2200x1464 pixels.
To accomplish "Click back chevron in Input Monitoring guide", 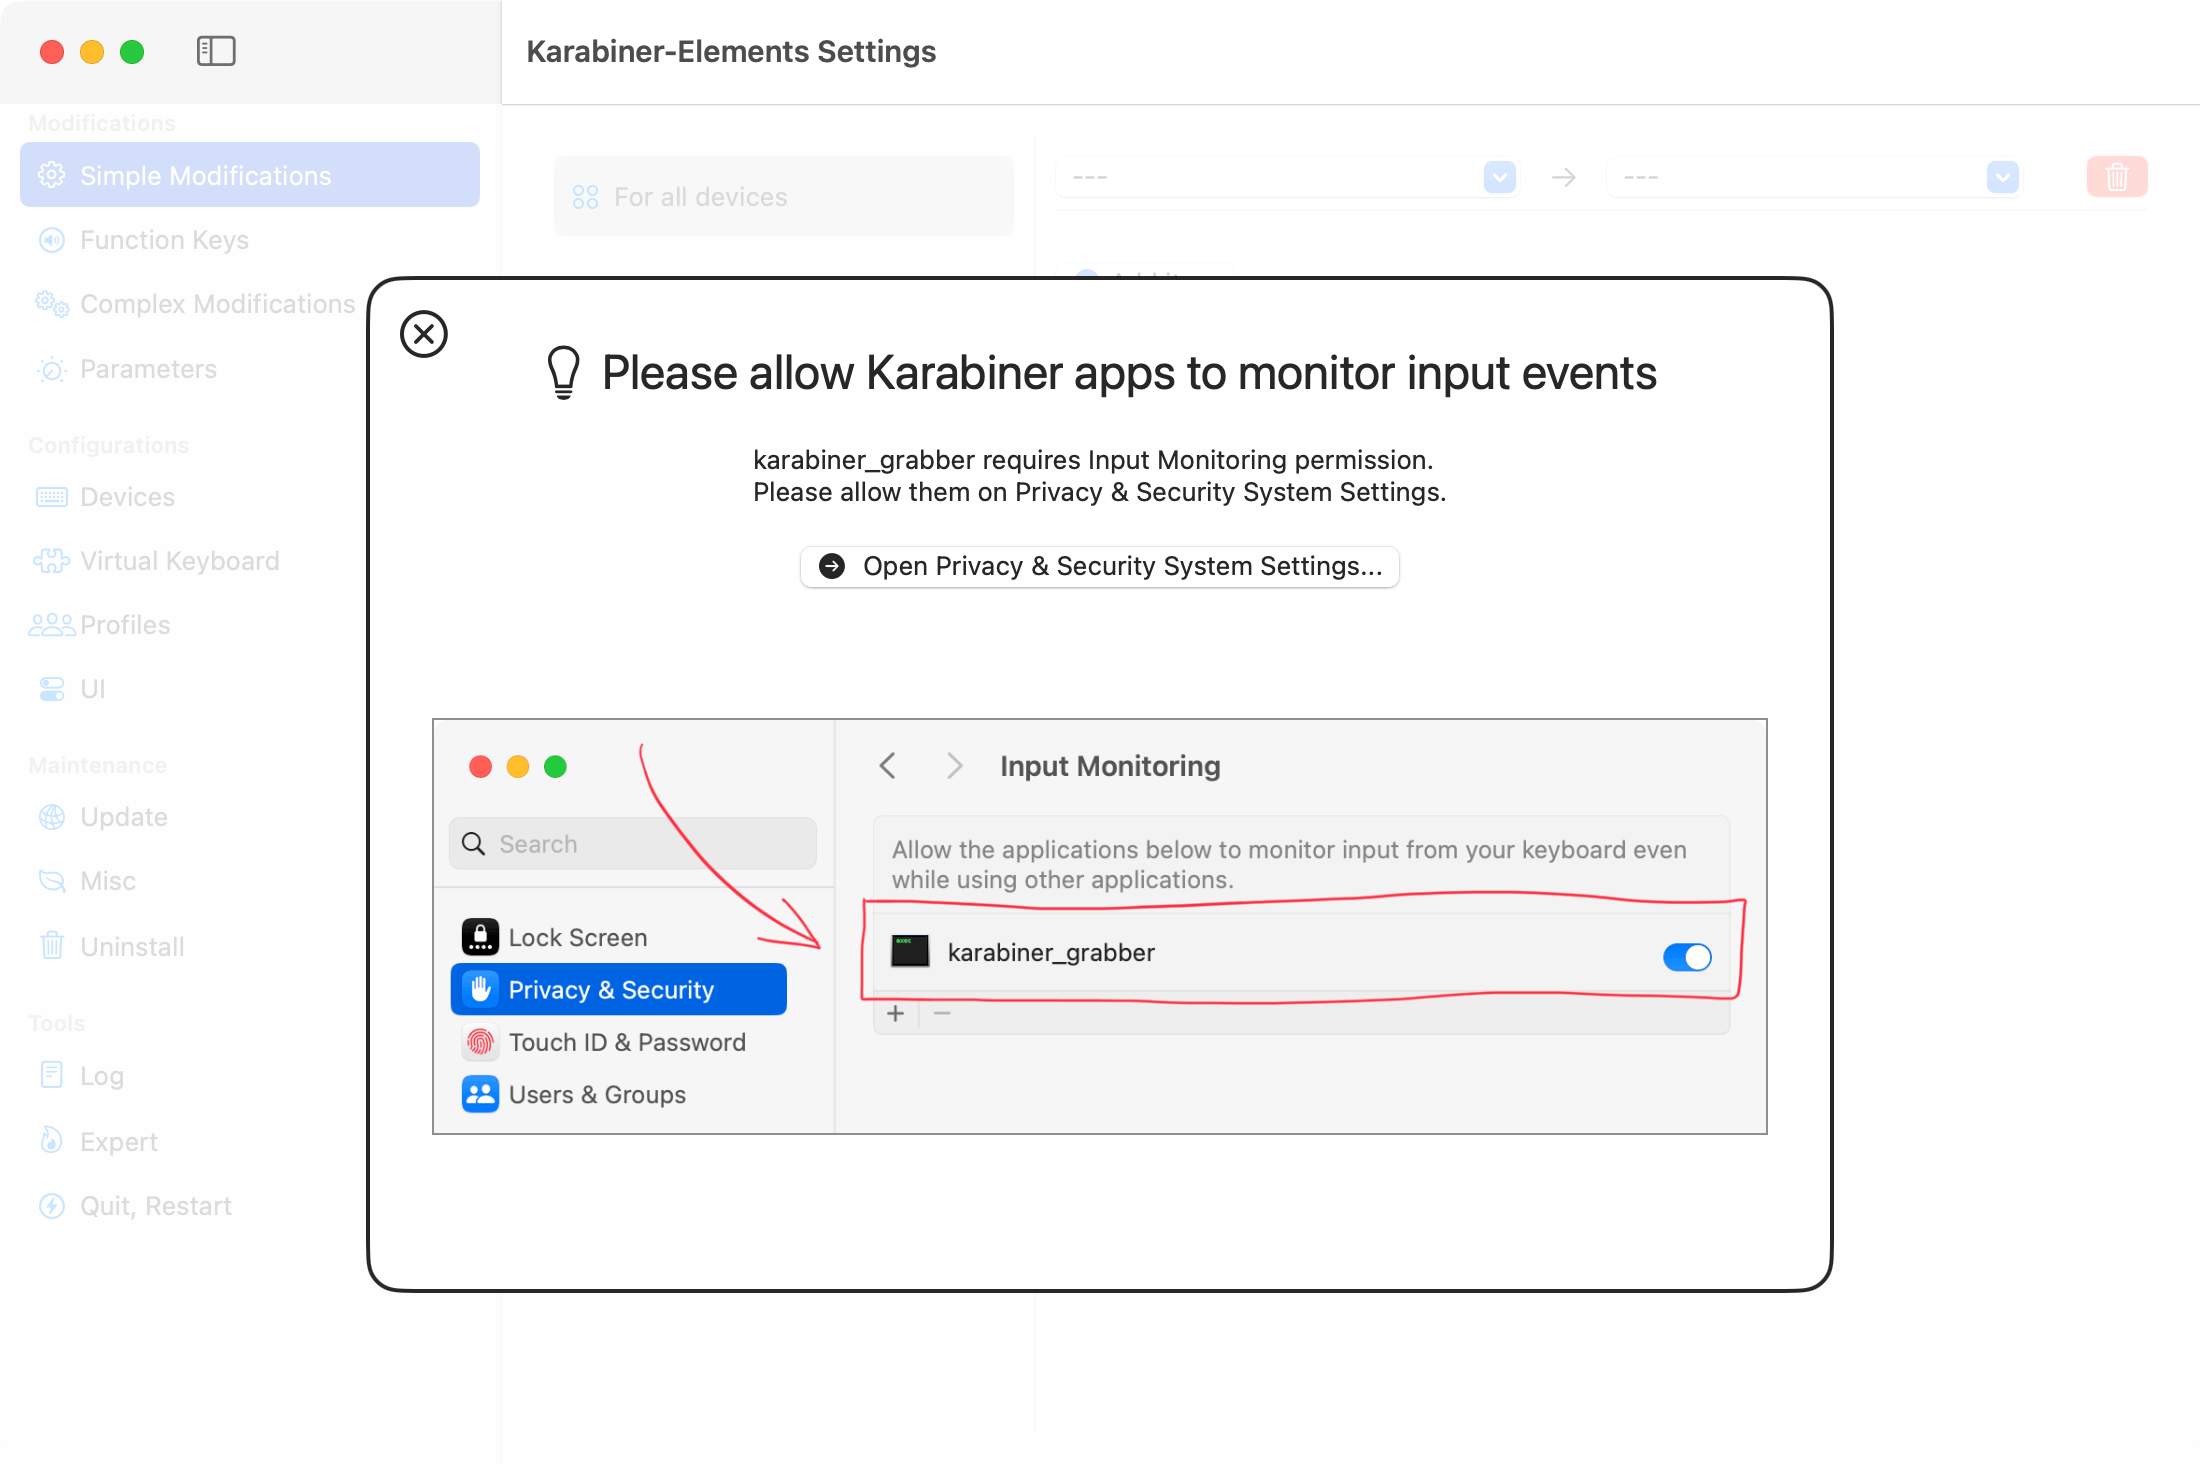I will pyautogui.click(x=887, y=766).
